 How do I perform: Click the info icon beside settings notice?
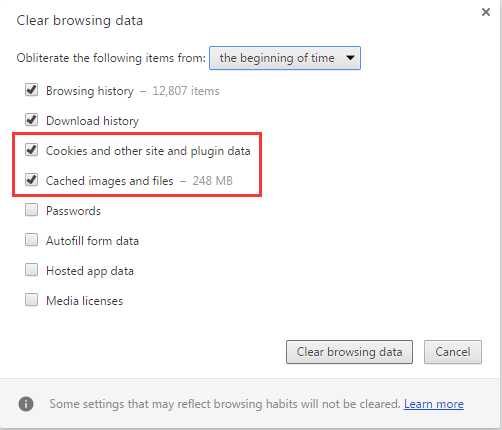pyautogui.click(x=26, y=404)
